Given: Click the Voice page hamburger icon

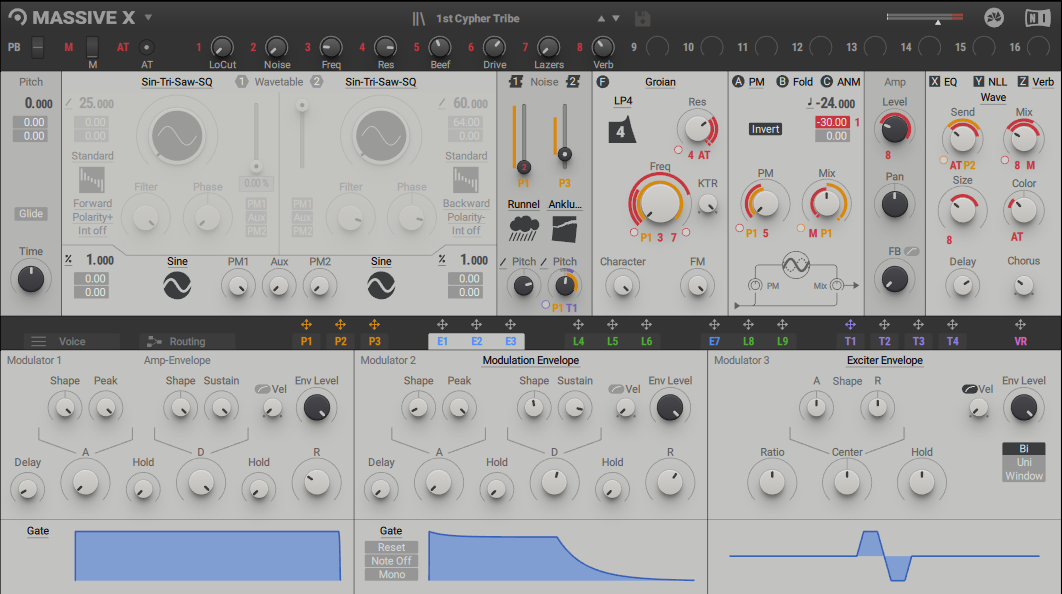Looking at the screenshot, I should tap(39, 341).
